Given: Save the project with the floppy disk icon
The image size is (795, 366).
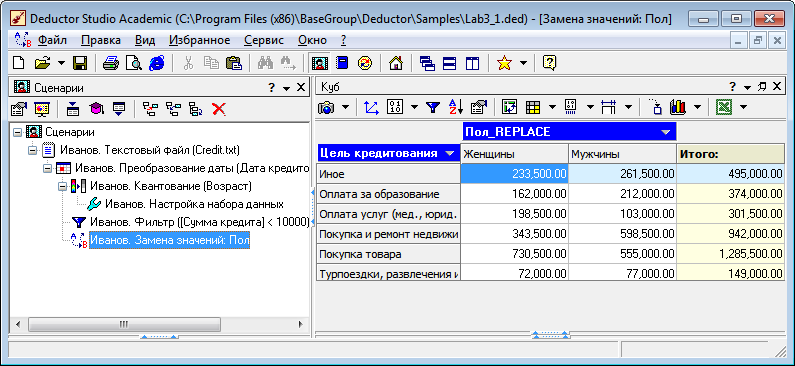Looking at the screenshot, I should [x=80, y=63].
